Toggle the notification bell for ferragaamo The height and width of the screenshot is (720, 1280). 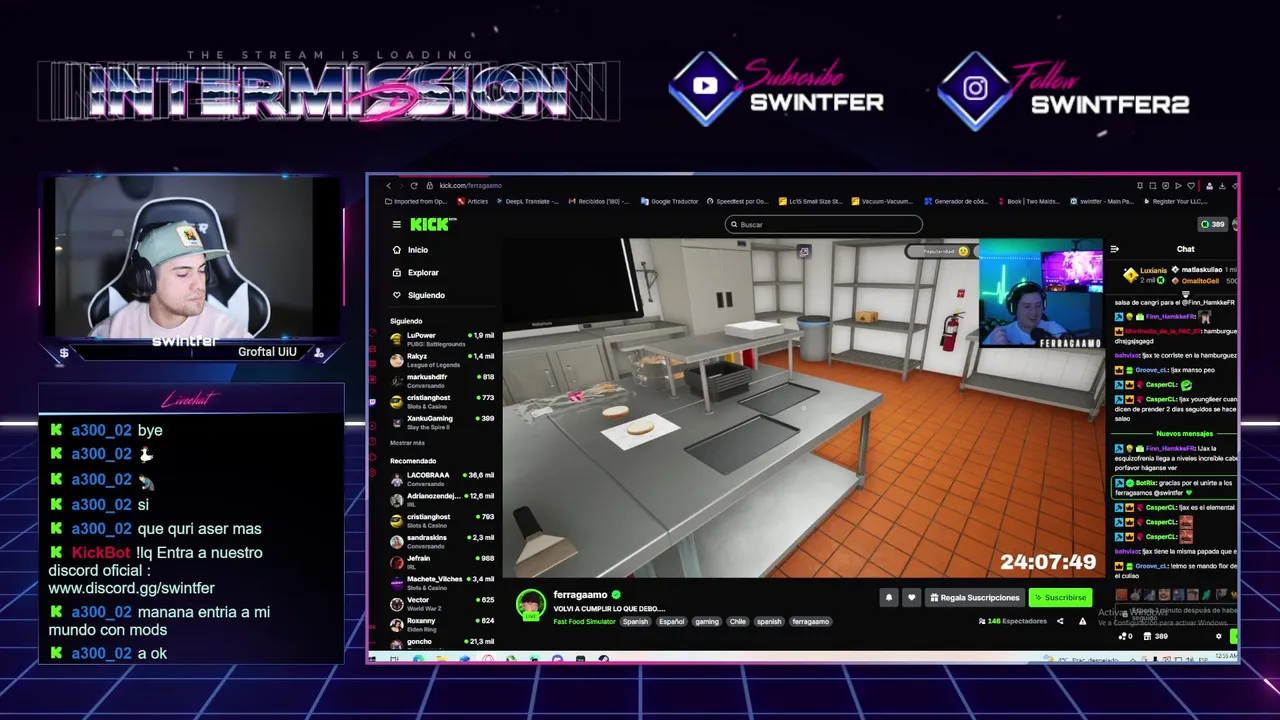pyautogui.click(x=888, y=597)
